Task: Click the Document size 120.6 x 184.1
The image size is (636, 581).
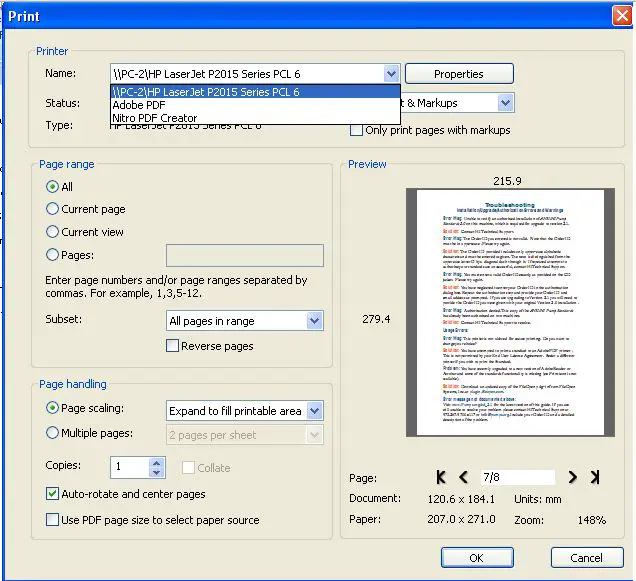Action: pyautogui.click(x=461, y=499)
